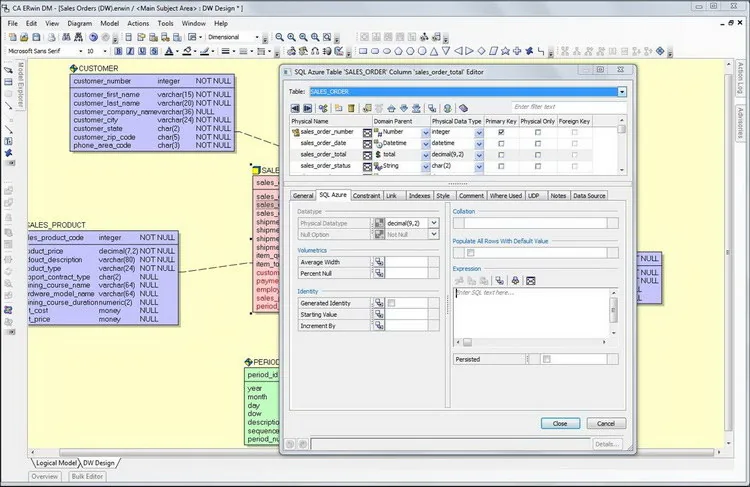Select the rectangle drawing shape tool
The width and height of the screenshot is (750, 487).
coord(363,51)
